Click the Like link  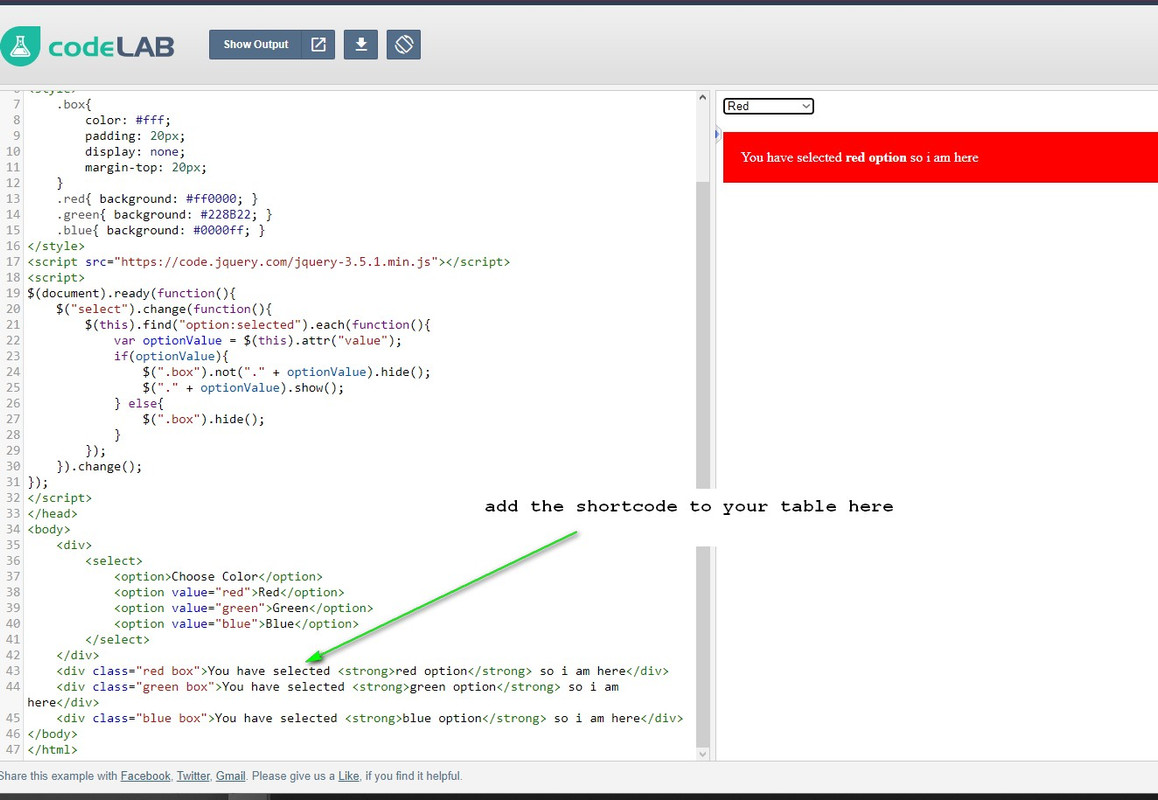coord(349,776)
